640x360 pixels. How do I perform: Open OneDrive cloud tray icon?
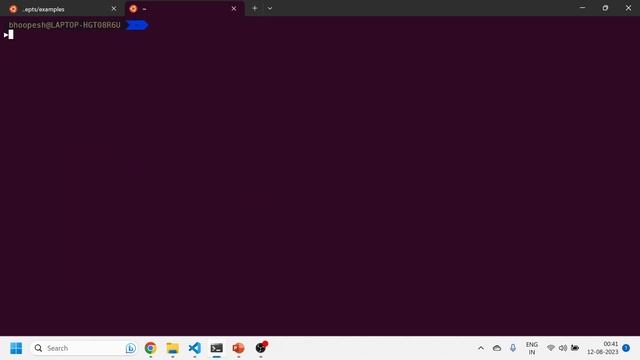pos(497,348)
